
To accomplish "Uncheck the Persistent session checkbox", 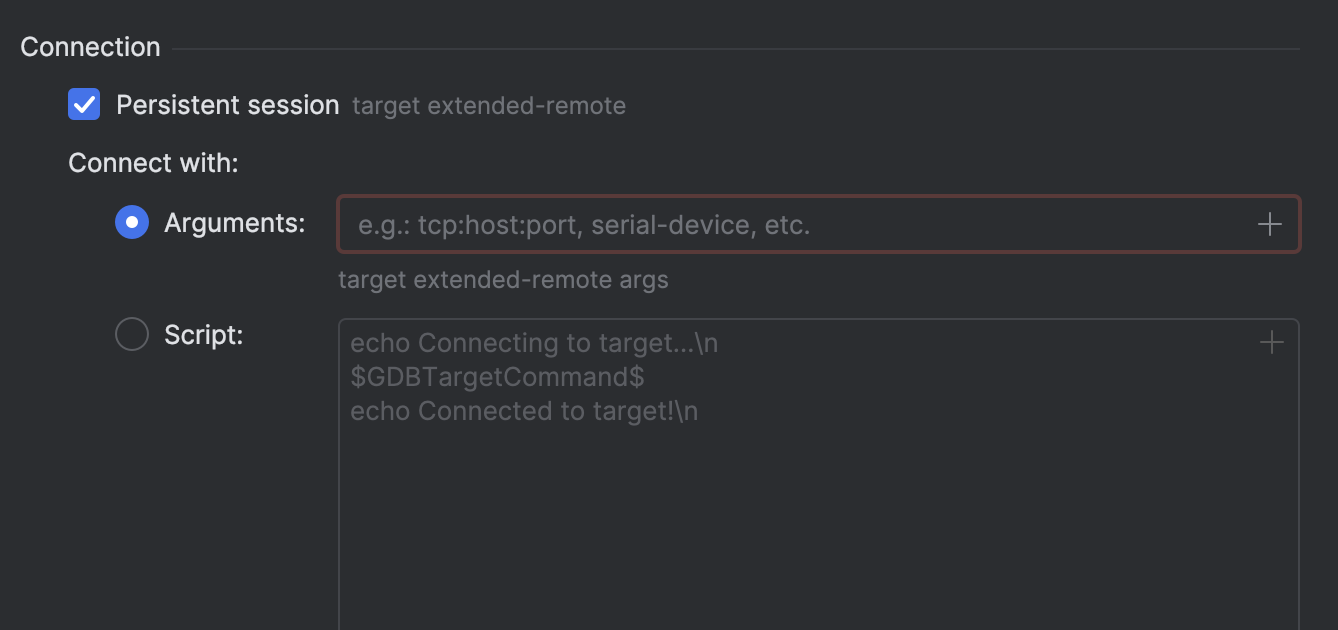I will point(83,104).
